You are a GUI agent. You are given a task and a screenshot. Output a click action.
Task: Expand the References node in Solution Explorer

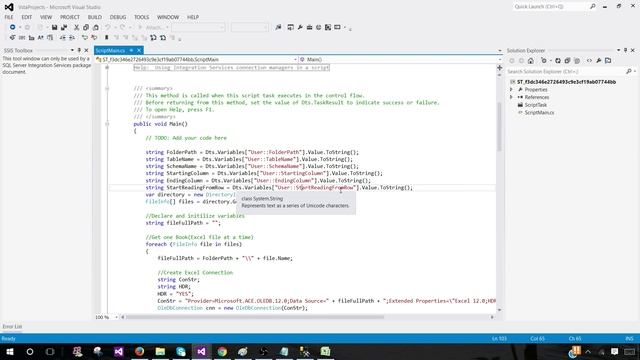(511, 97)
